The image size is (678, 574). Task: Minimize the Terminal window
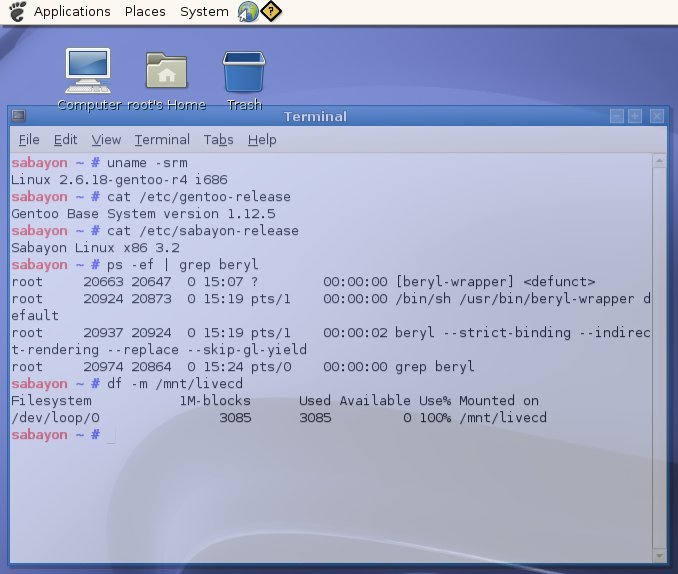pyautogui.click(x=617, y=116)
